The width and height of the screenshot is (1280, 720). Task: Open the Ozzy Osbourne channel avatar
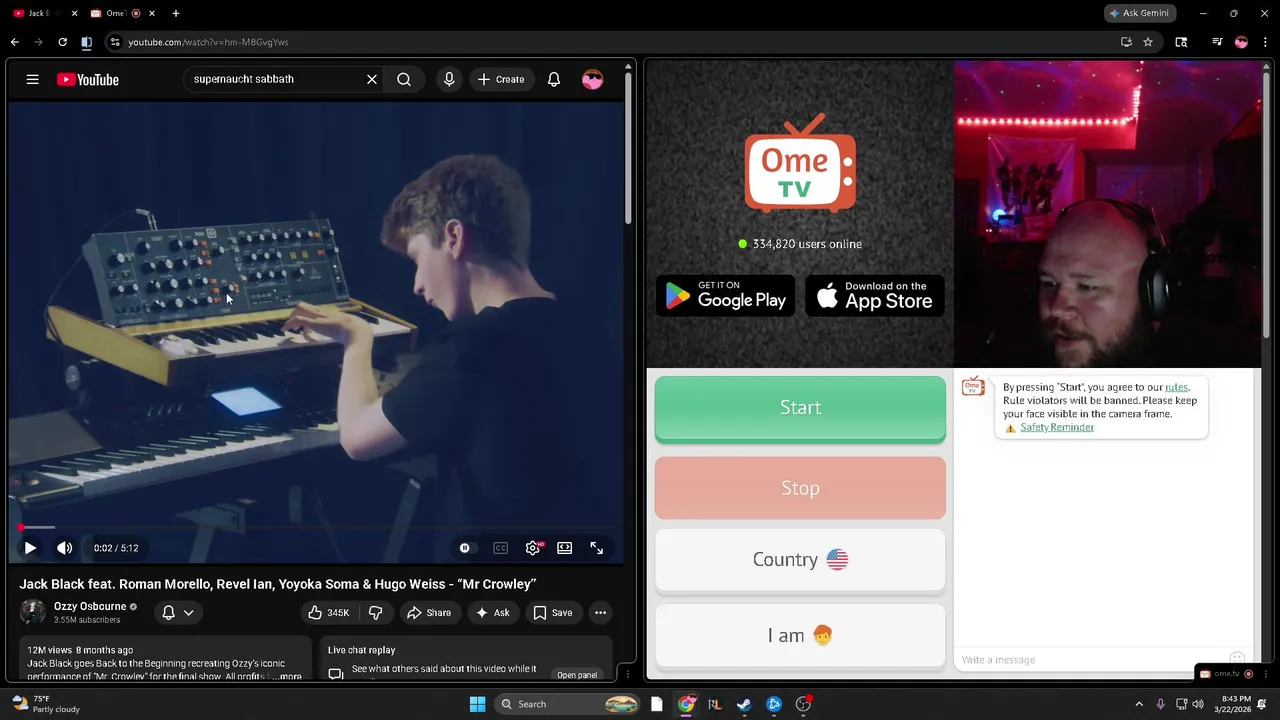[33, 612]
